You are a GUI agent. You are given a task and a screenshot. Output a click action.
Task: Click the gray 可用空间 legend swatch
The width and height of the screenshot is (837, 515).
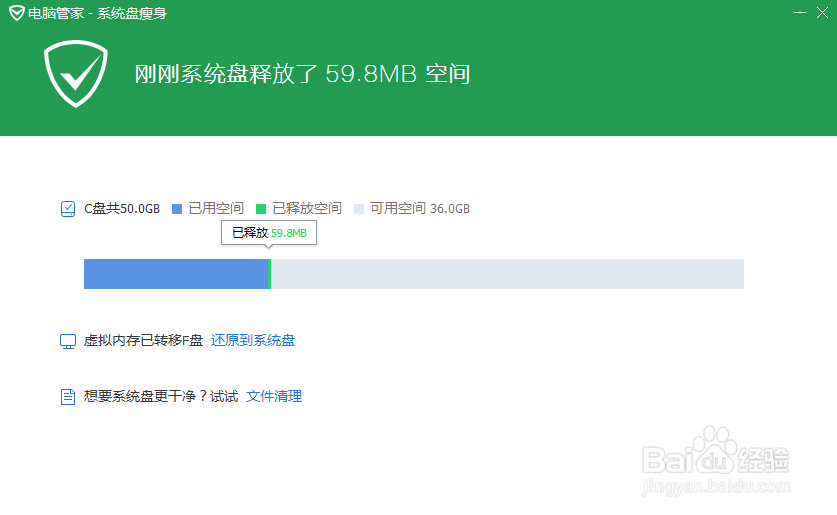359,209
